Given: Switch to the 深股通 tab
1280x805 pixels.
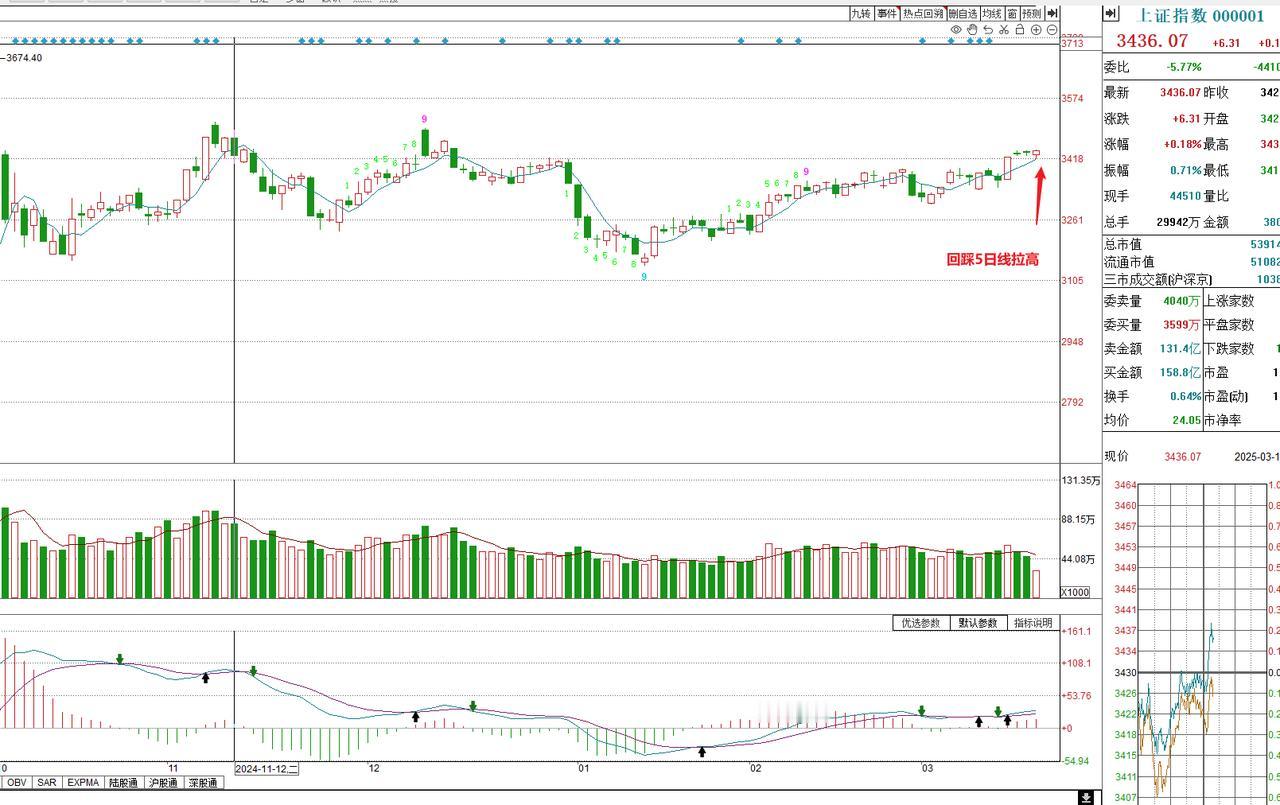Looking at the screenshot, I should (203, 783).
